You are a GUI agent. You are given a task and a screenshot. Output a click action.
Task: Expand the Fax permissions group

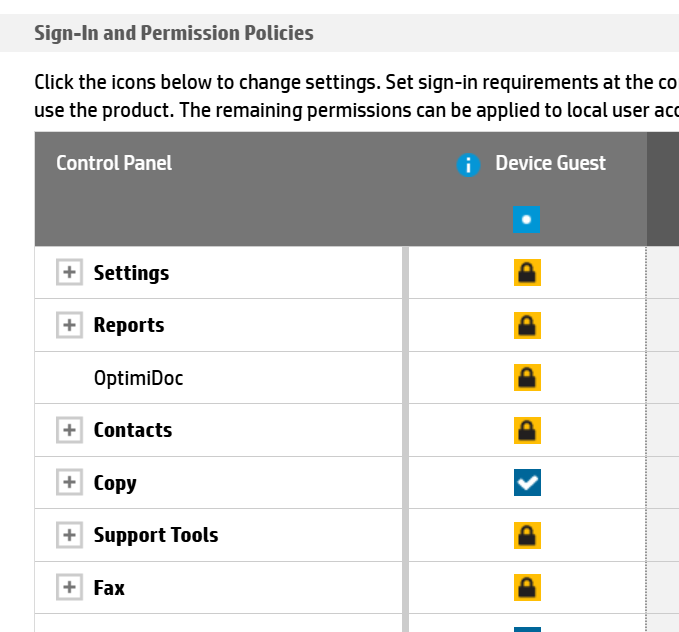point(69,587)
